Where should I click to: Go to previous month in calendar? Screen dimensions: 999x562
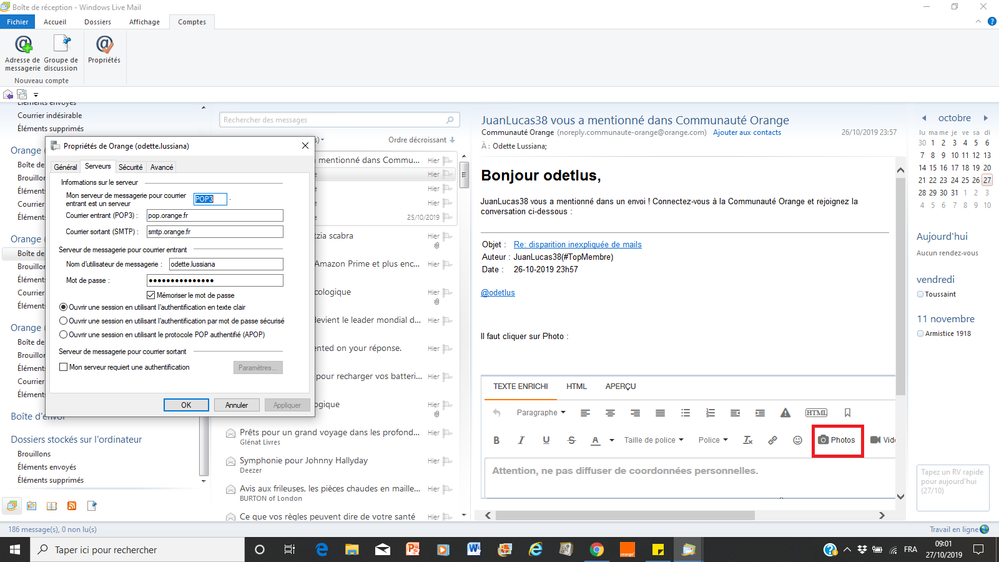click(x=924, y=118)
